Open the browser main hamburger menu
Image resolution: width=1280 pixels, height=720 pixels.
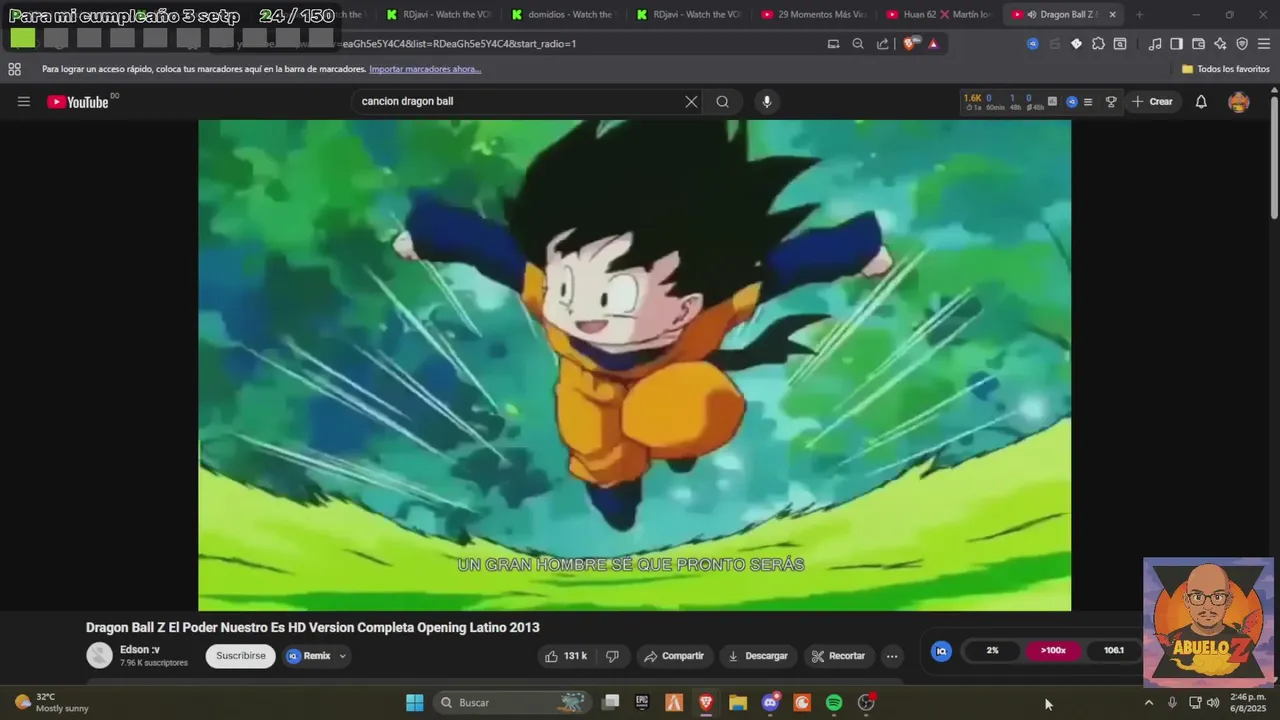(x=1264, y=43)
